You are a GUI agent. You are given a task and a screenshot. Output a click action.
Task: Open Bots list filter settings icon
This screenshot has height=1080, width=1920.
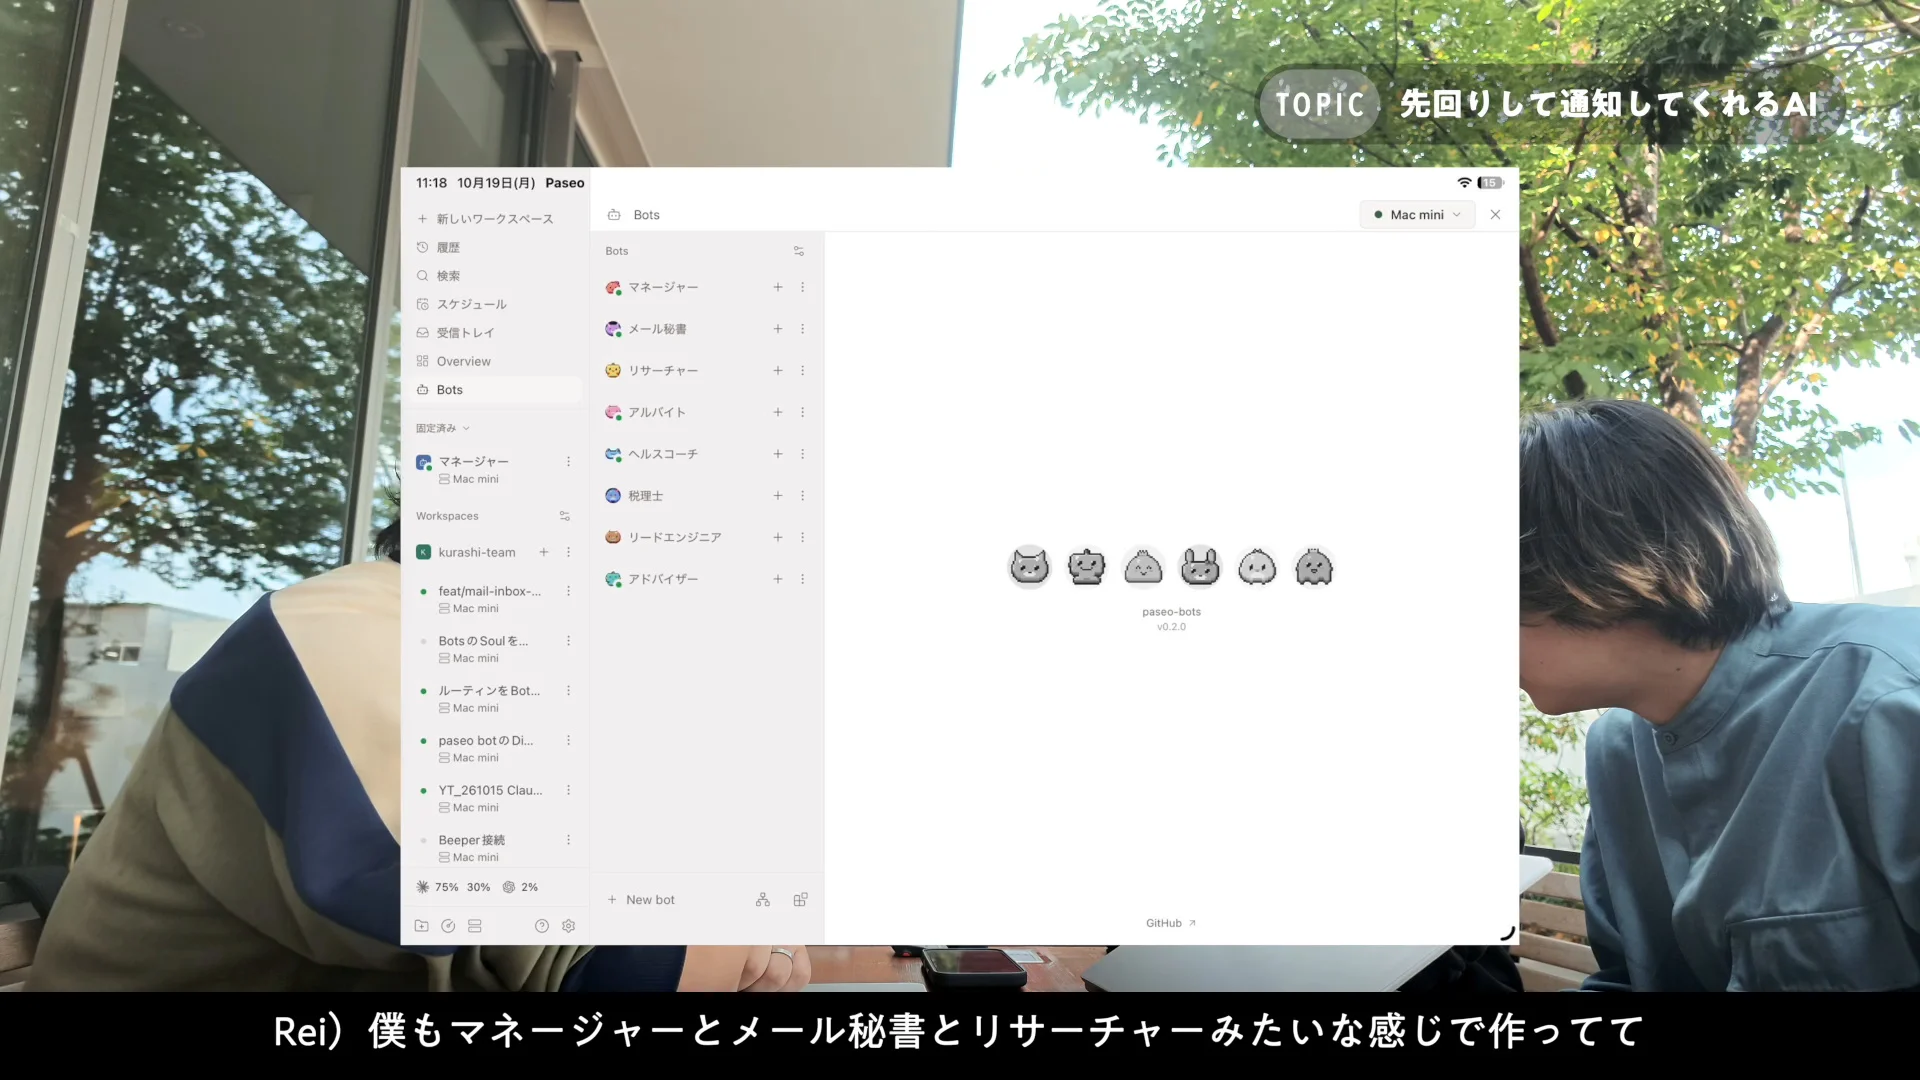point(799,251)
